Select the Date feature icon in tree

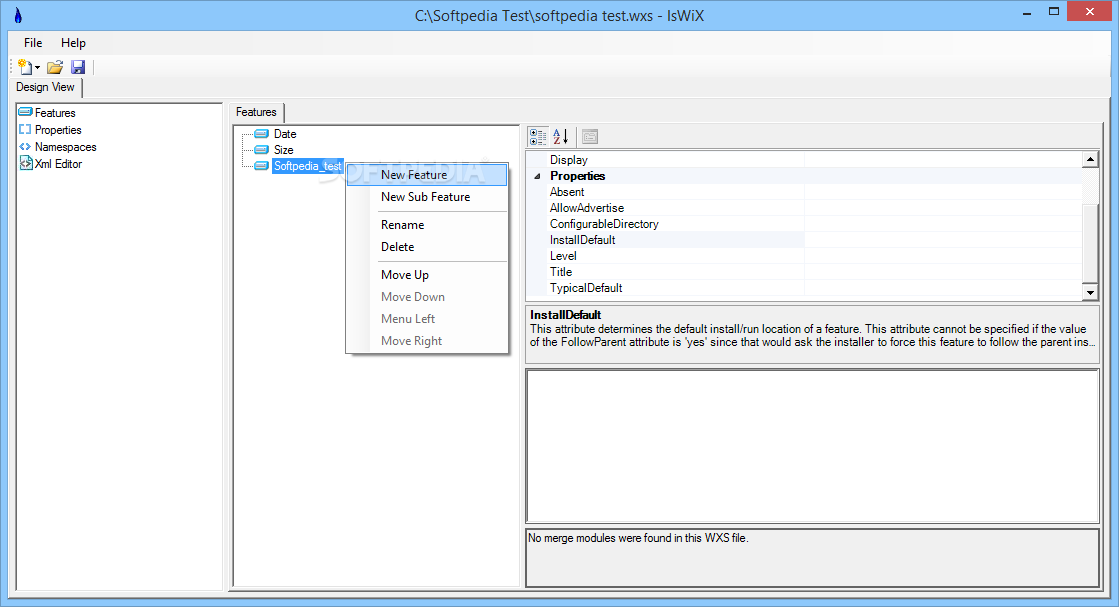262,133
